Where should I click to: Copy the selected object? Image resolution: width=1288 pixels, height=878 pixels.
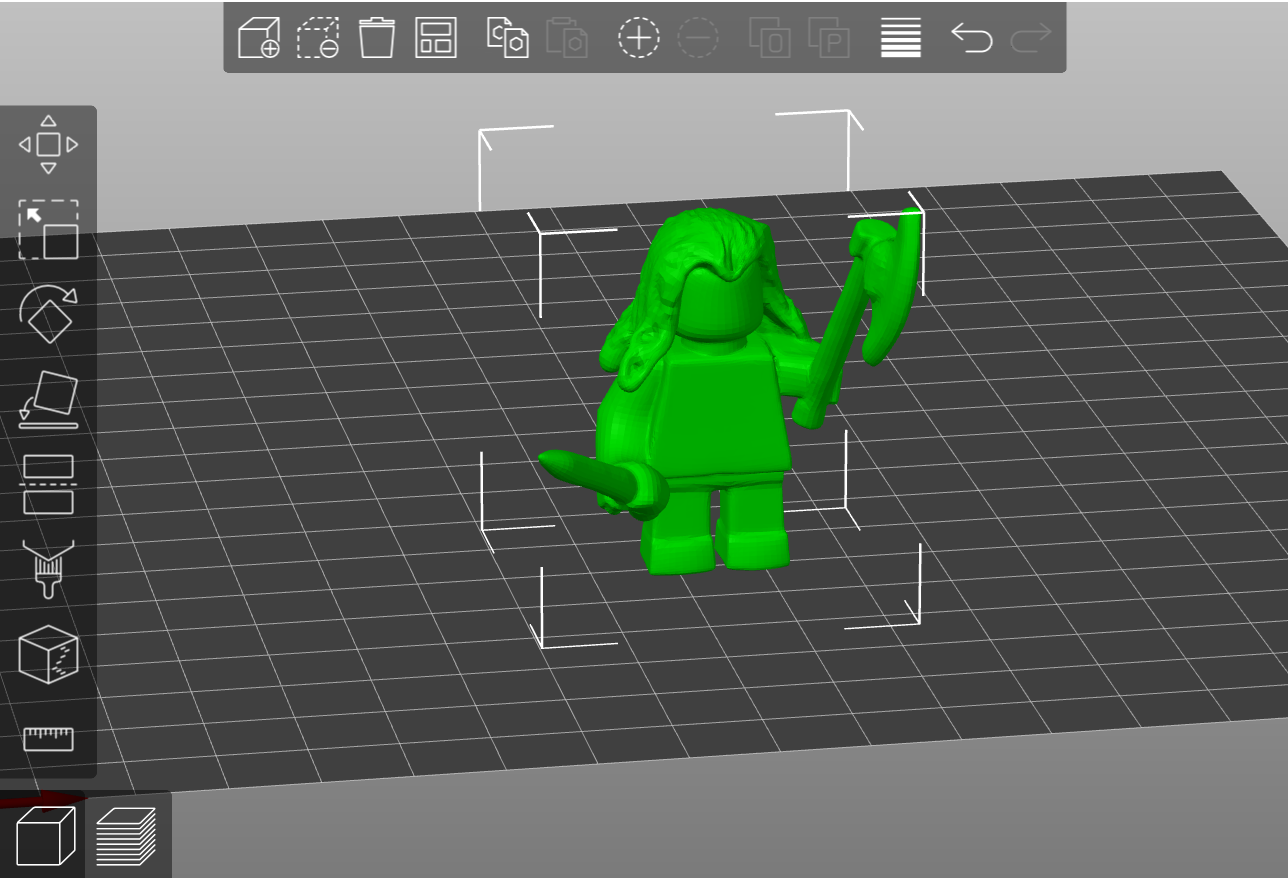pos(508,38)
